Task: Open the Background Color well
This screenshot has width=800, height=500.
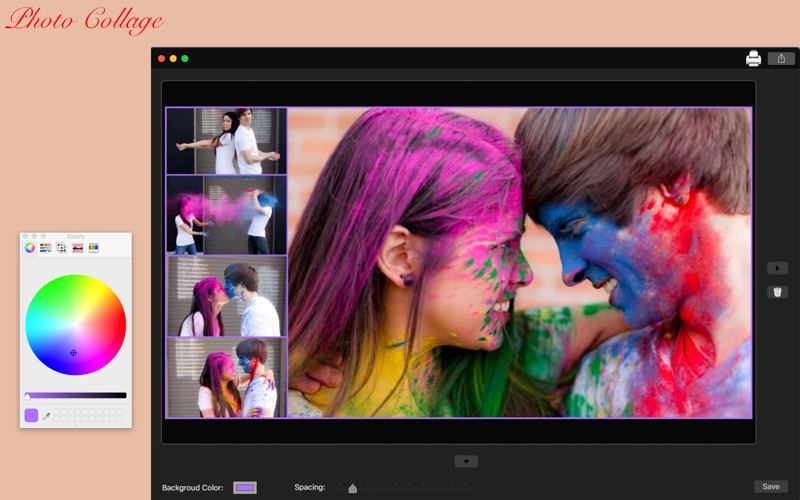Action: point(245,488)
